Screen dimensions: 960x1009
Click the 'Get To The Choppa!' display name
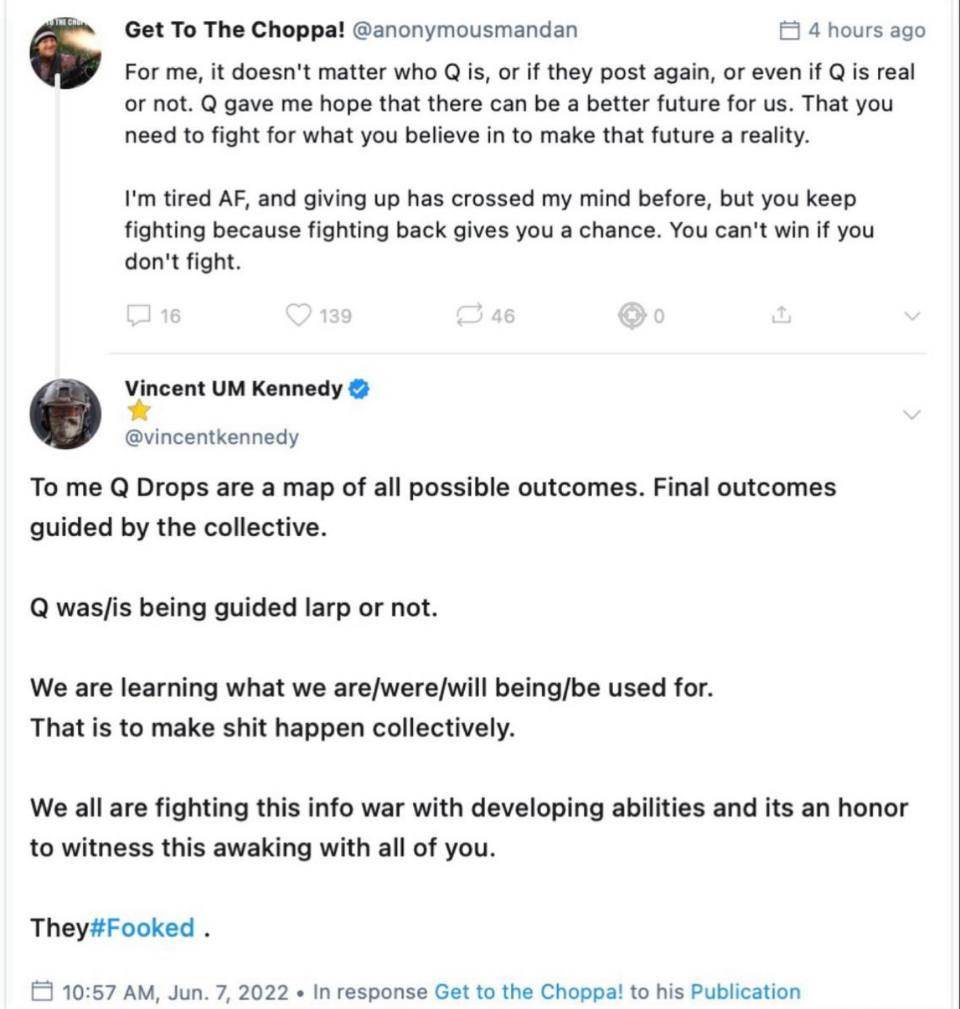[233, 30]
